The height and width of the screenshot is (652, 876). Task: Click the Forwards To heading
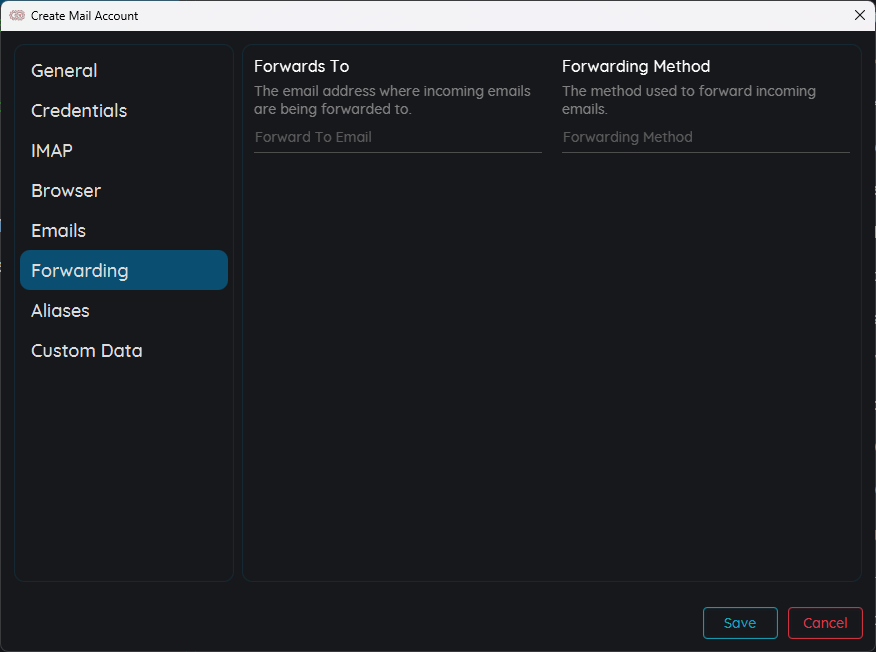[x=302, y=66]
